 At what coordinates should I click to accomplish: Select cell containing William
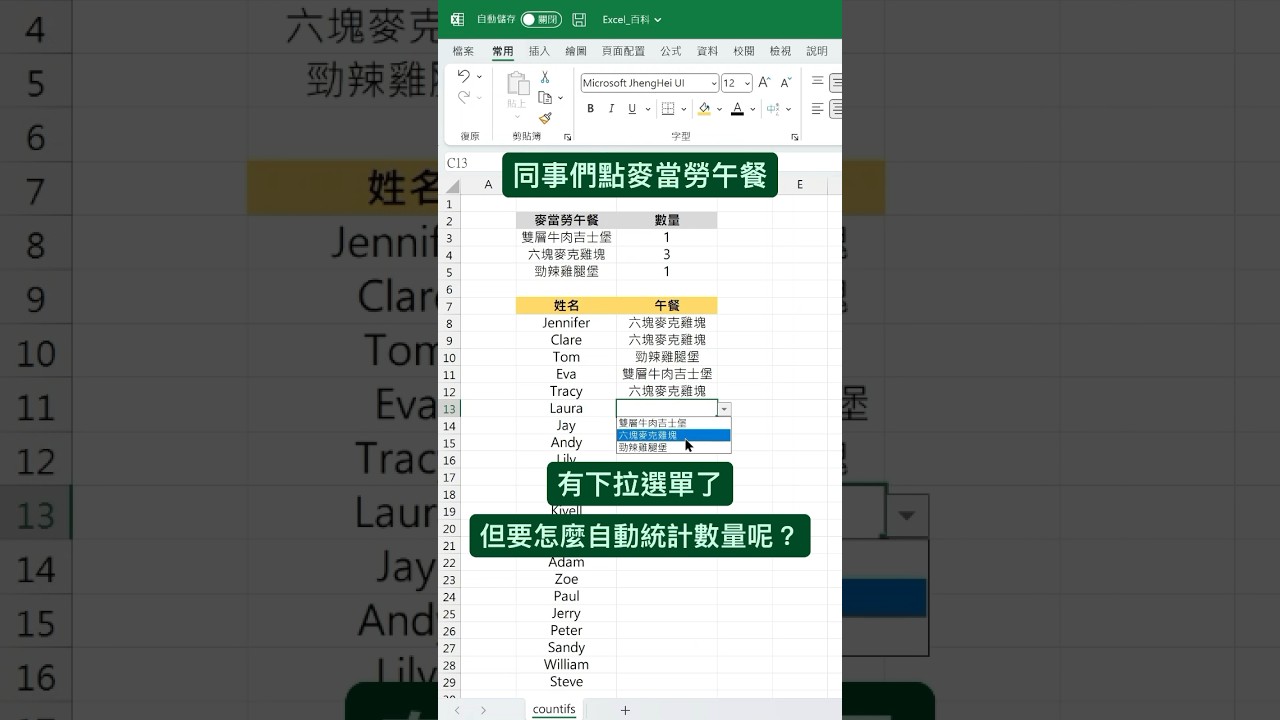566,665
